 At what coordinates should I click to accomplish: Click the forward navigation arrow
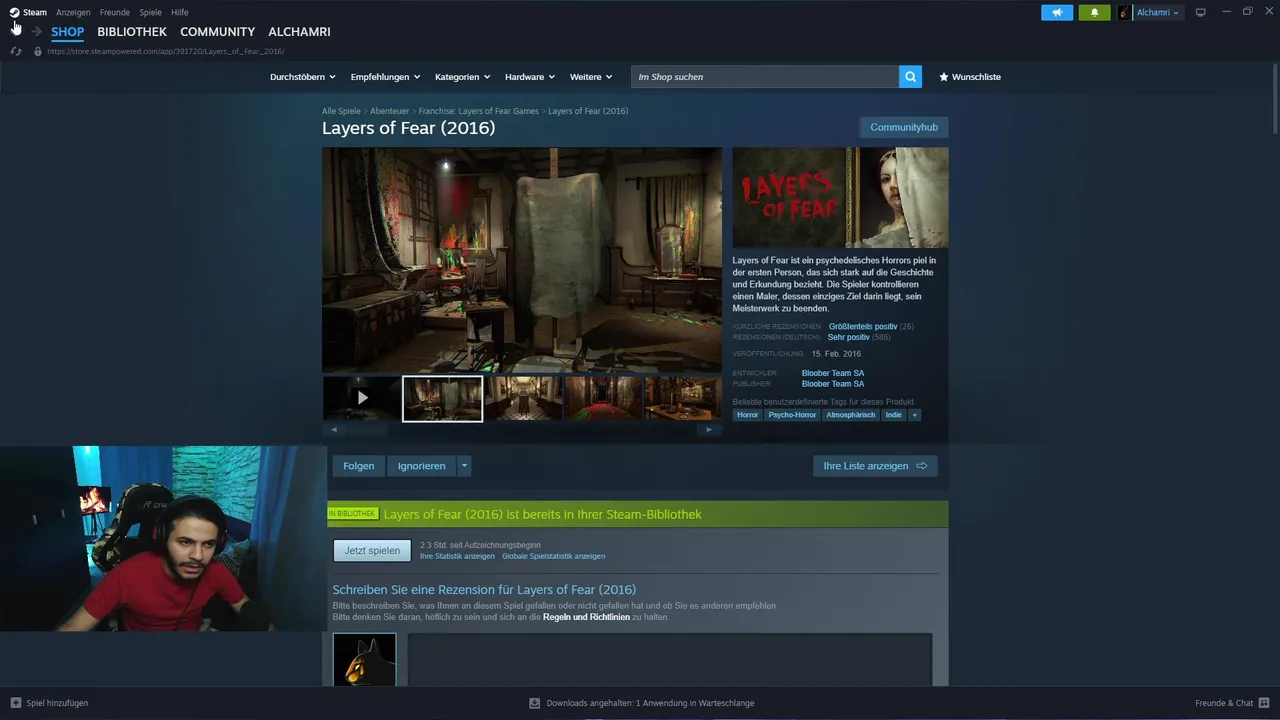click(x=37, y=32)
